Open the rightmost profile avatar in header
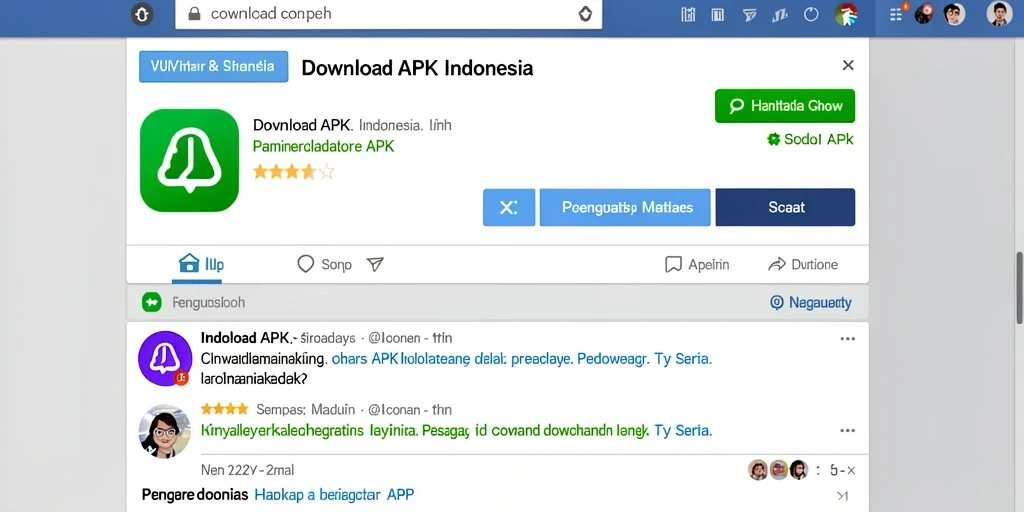The height and width of the screenshot is (512, 1024). 999,14
